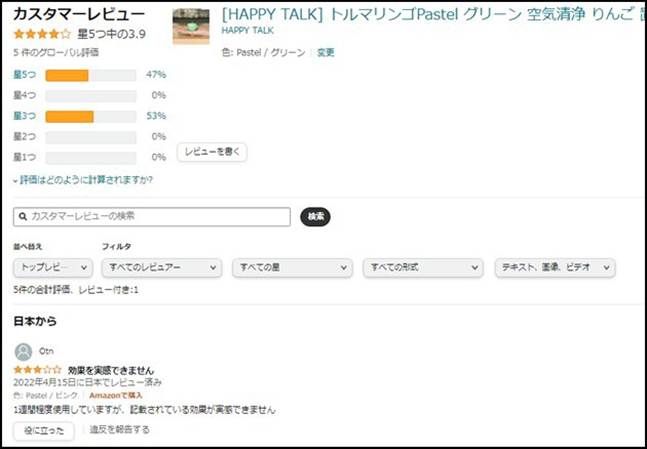Open the すべてのレビュアー filter dropdown
647x449 pixels.
click(x=161, y=267)
